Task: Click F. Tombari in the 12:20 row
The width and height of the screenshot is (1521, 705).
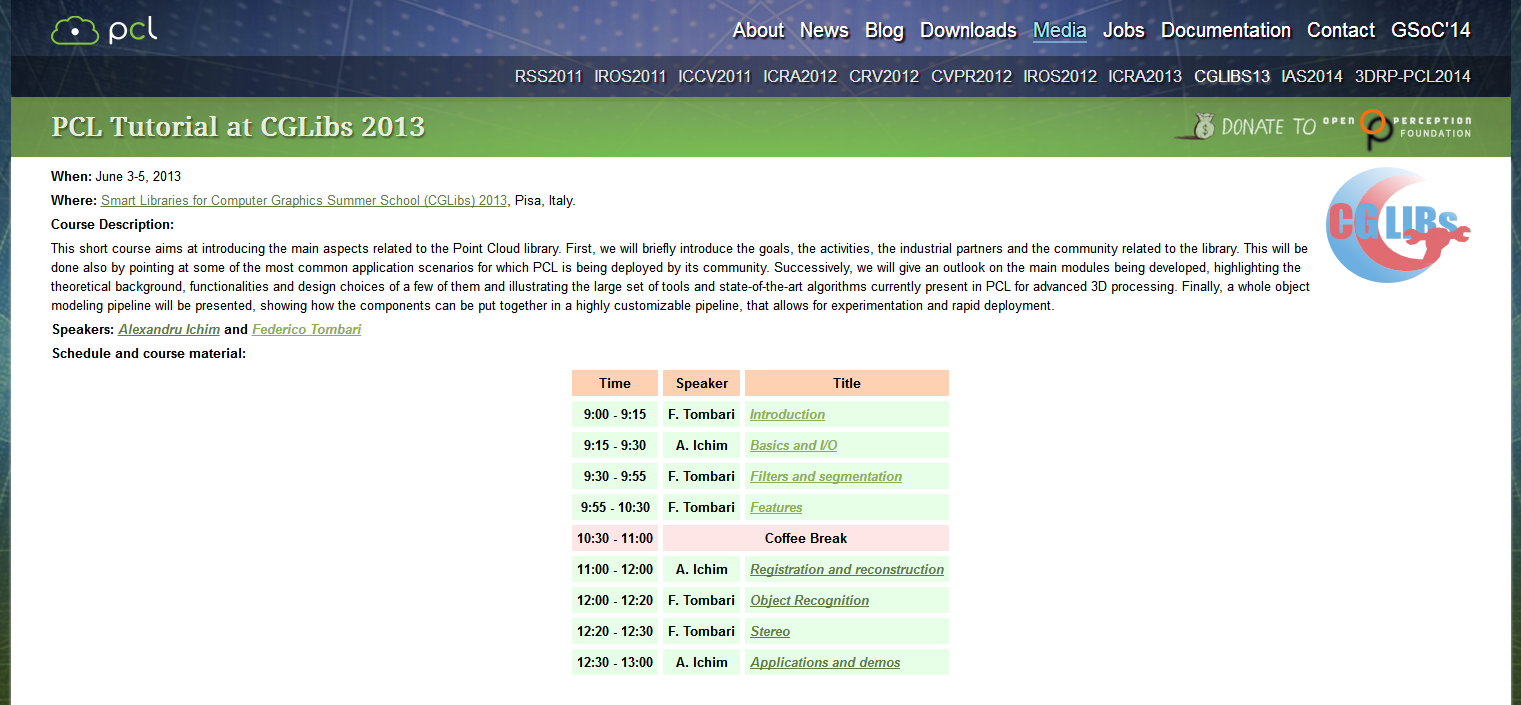Action: tap(701, 631)
